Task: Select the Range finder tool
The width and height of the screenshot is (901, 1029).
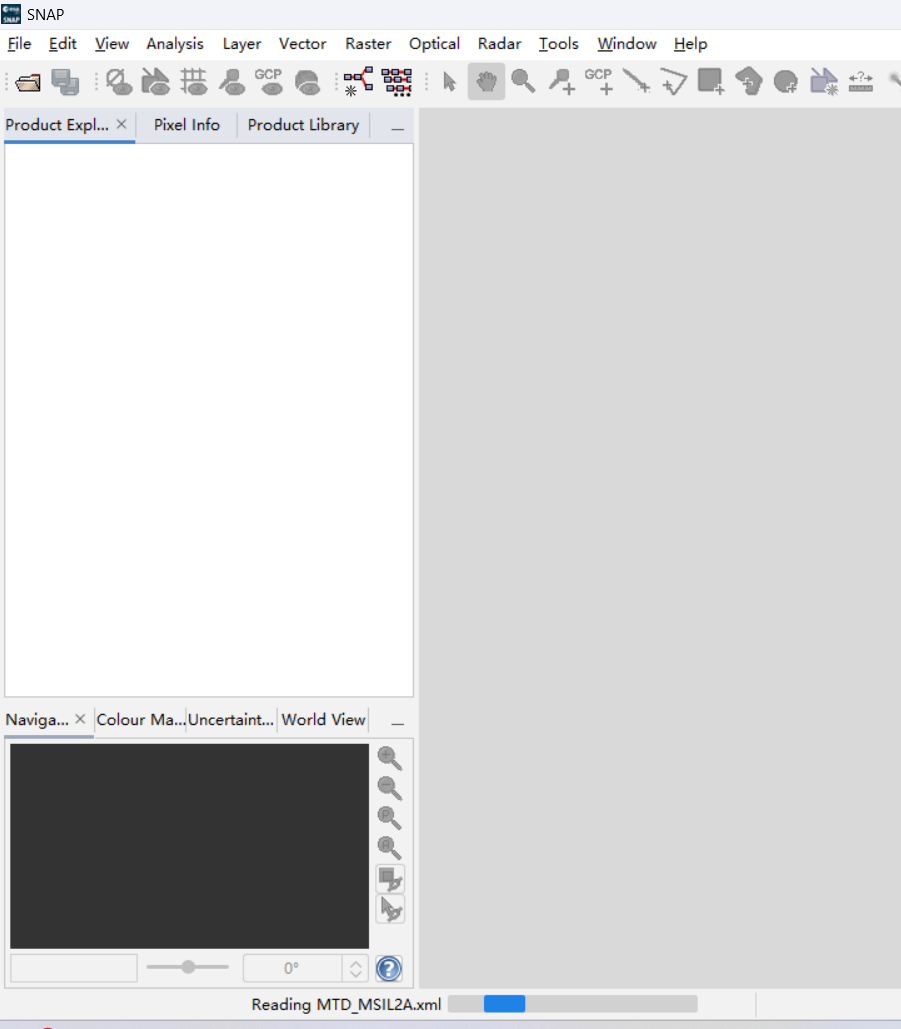Action: [x=860, y=82]
